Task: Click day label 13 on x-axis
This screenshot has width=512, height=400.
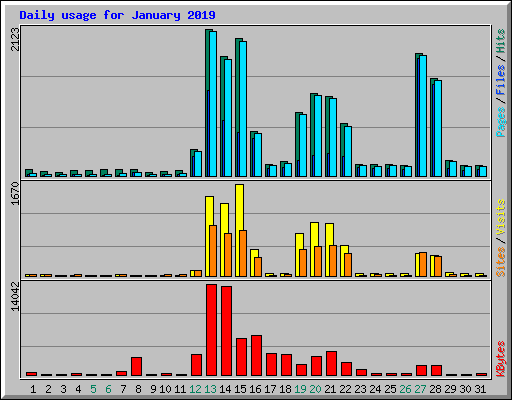Action: click(x=210, y=389)
